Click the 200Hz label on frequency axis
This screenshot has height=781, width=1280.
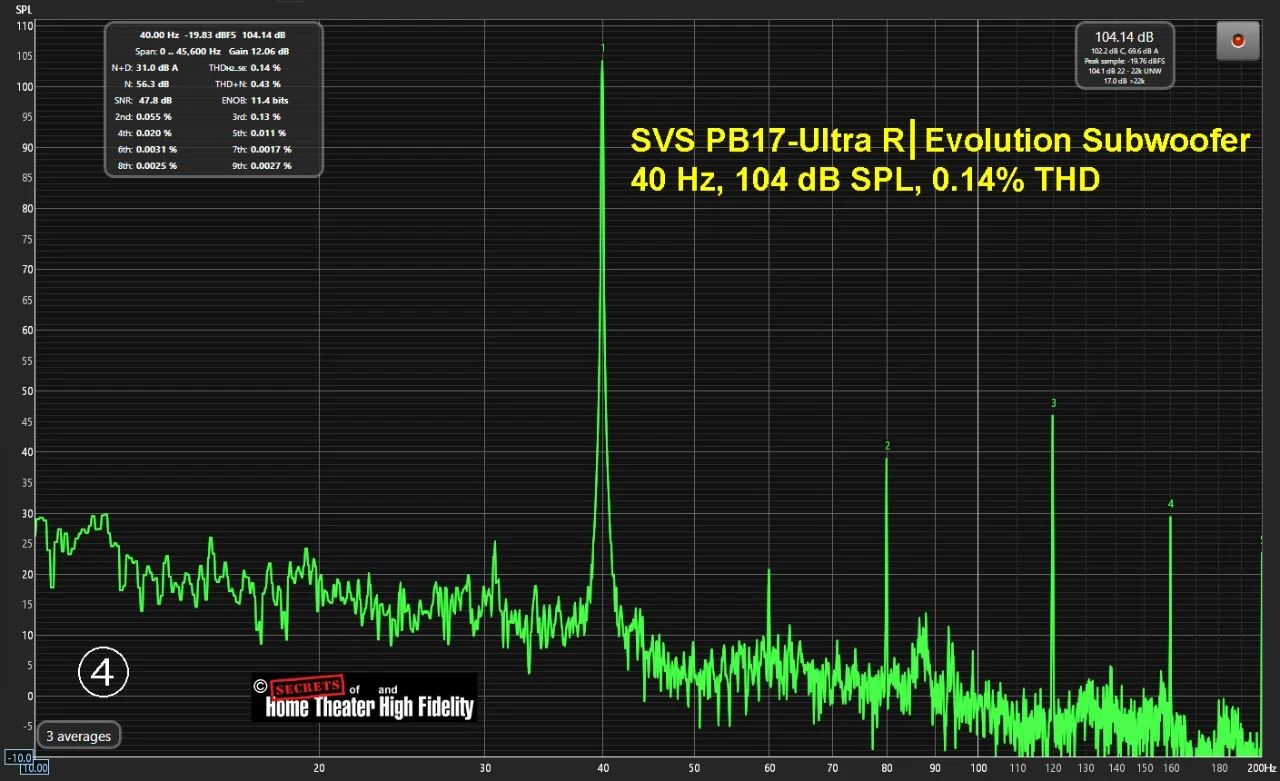click(1260, 768)
